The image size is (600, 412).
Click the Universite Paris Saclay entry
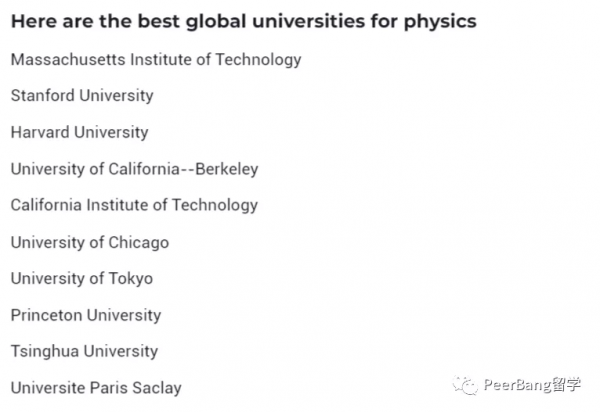(x=96, y=388)
